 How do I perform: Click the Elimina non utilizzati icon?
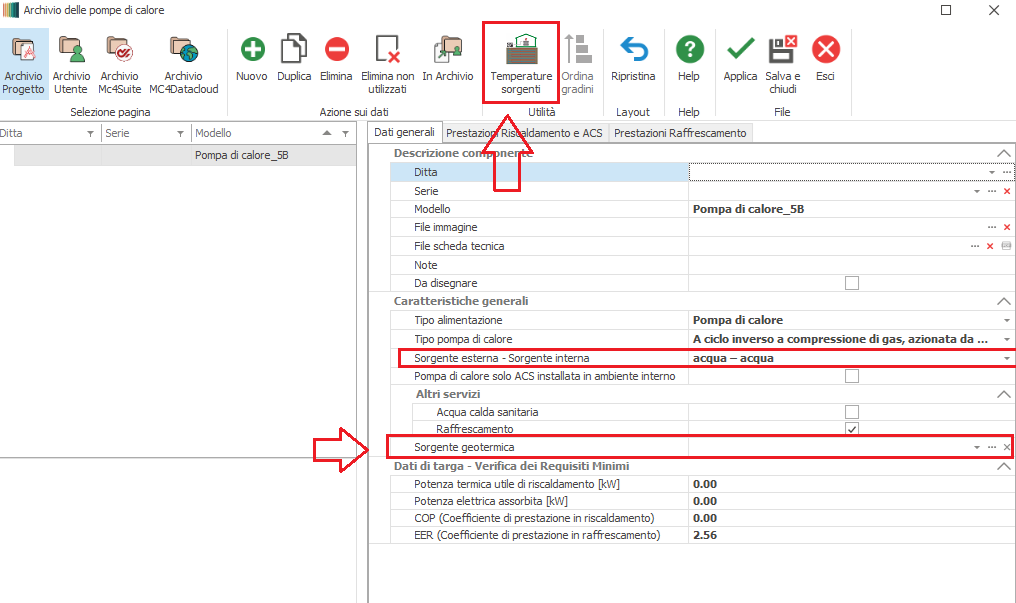tap(387, 50)
